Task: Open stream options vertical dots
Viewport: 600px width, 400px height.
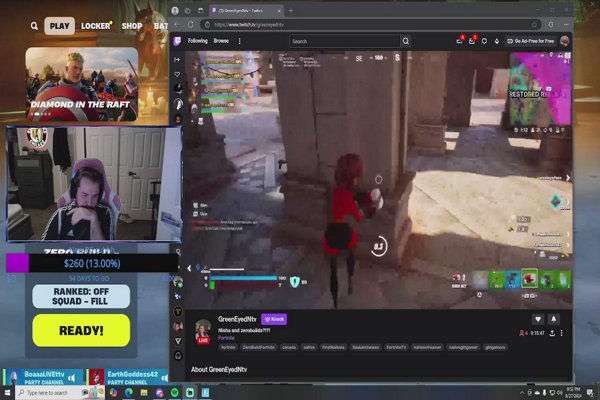Action: [x=562, y=333]
